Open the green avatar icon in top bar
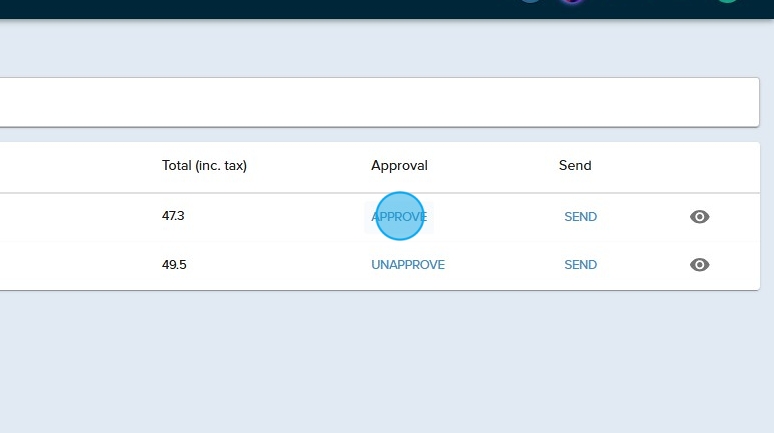This screenshot has width=774, height=433. 727,1
